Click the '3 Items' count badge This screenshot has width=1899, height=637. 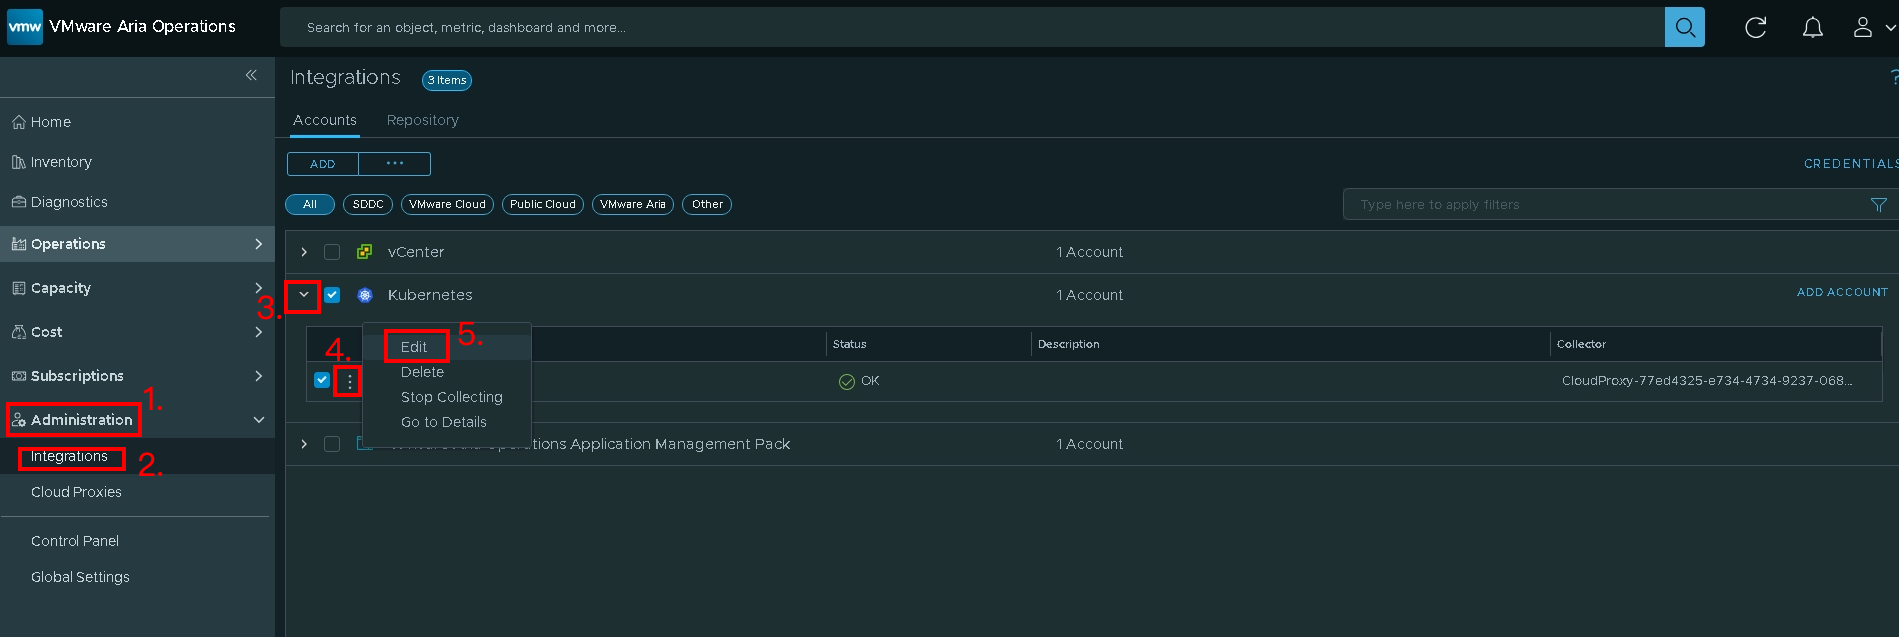click(x=447, y=80)
